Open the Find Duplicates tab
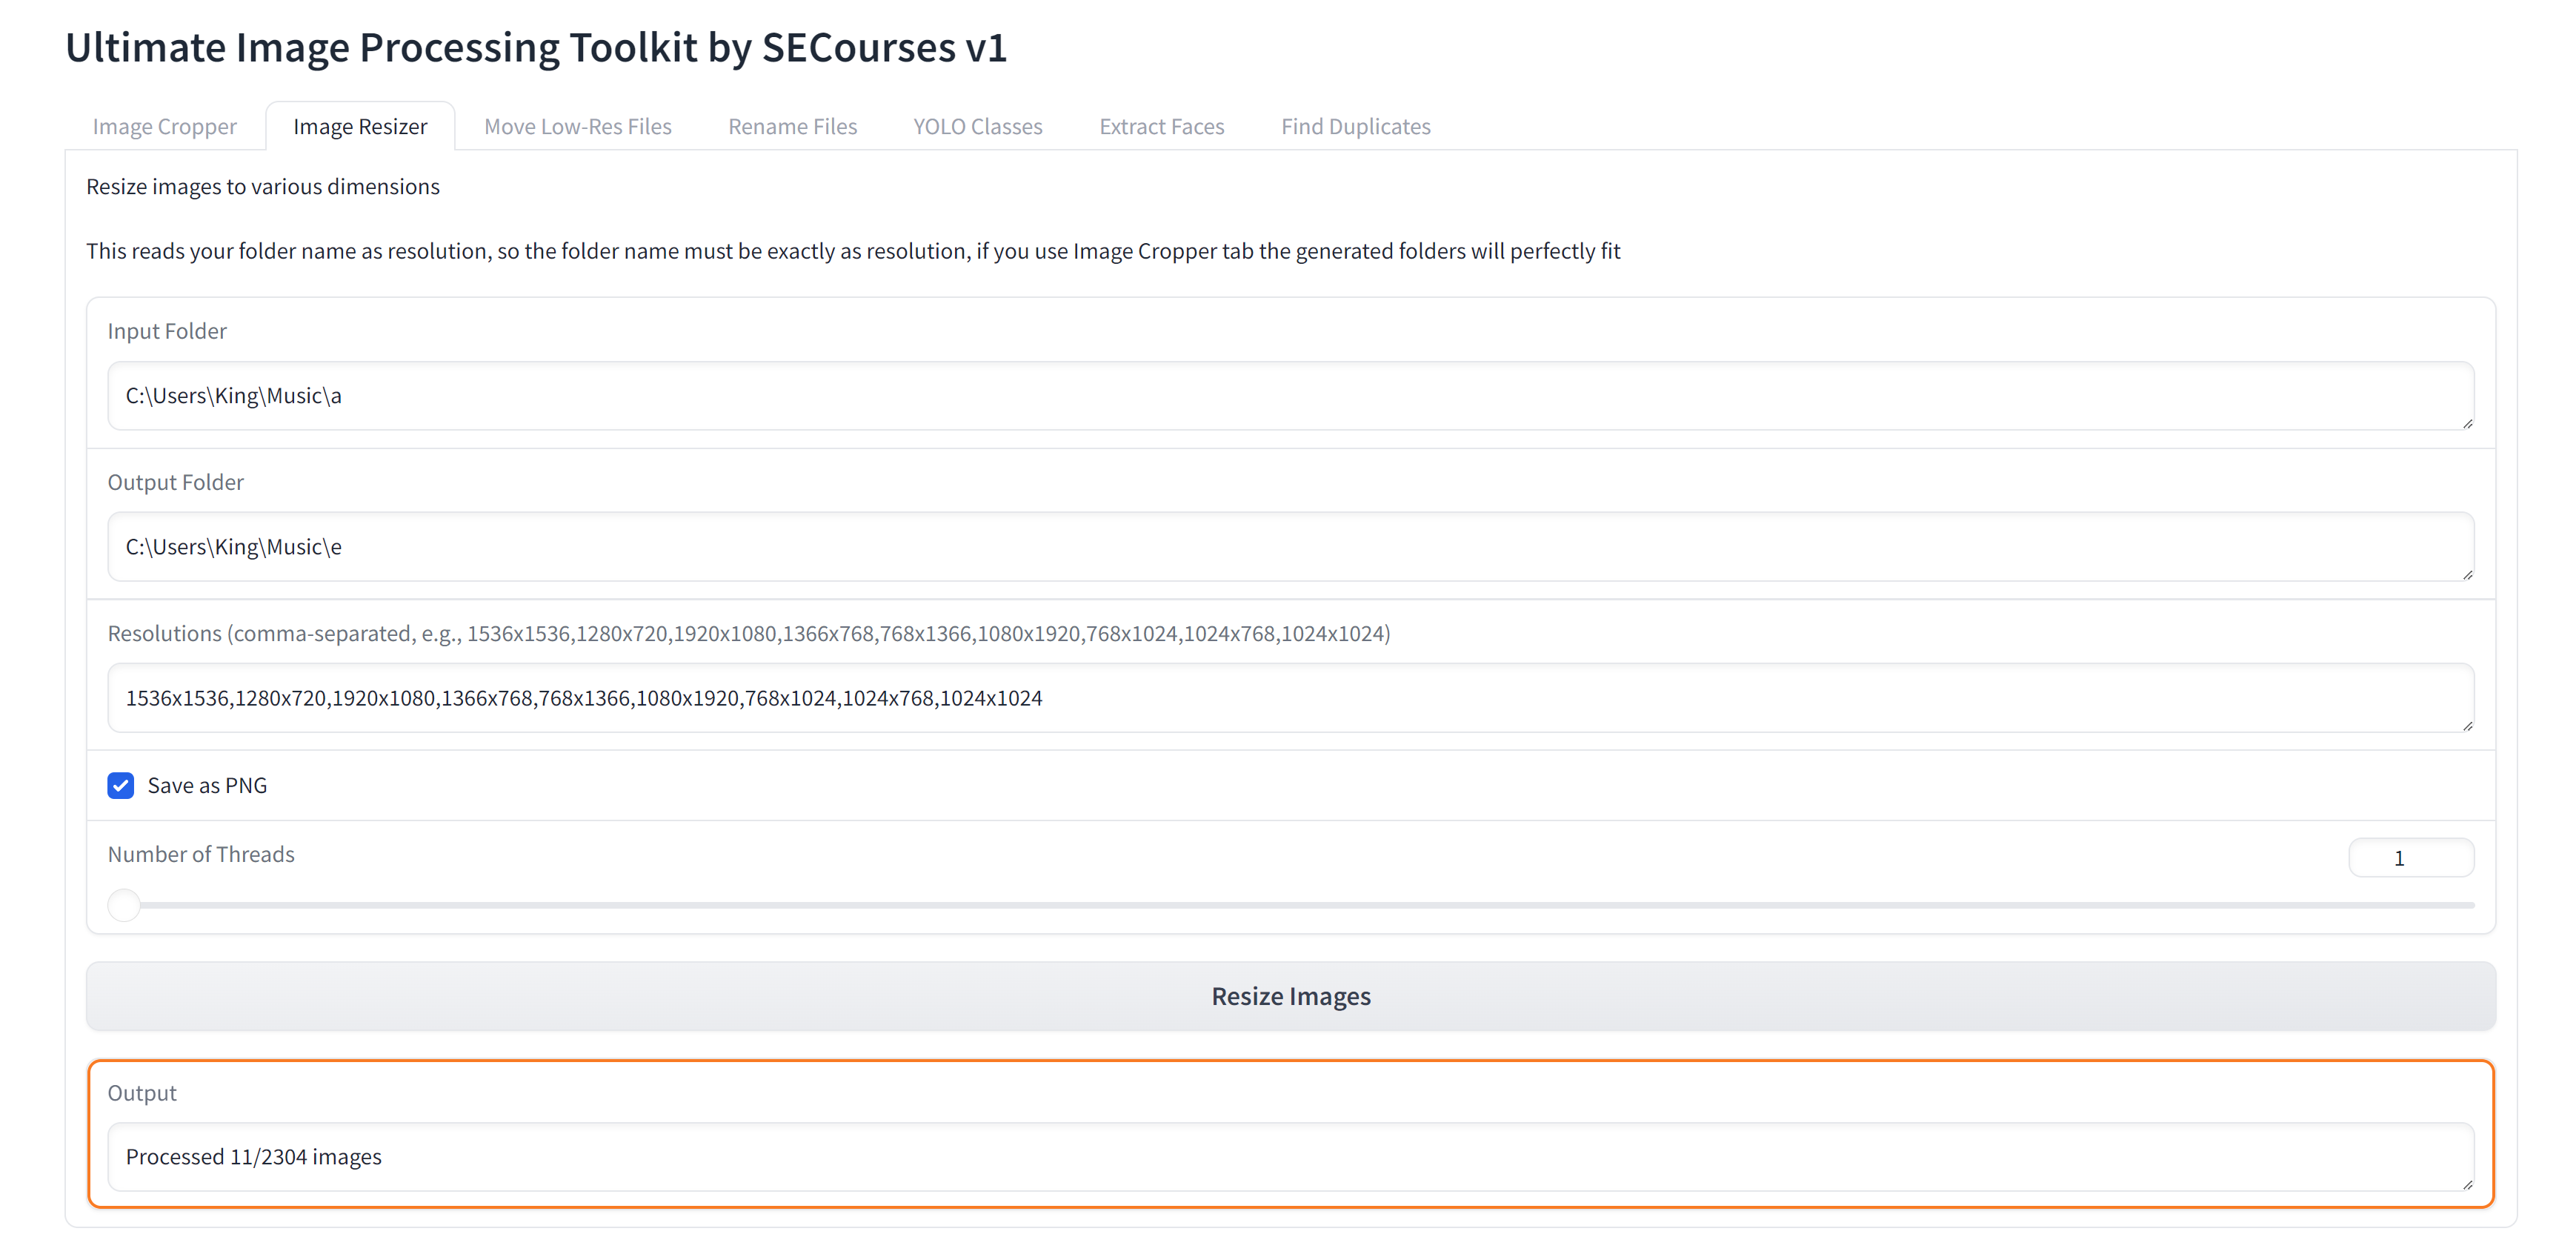The height and width of the screenshot is (1237, 2576). (1355, 126)
